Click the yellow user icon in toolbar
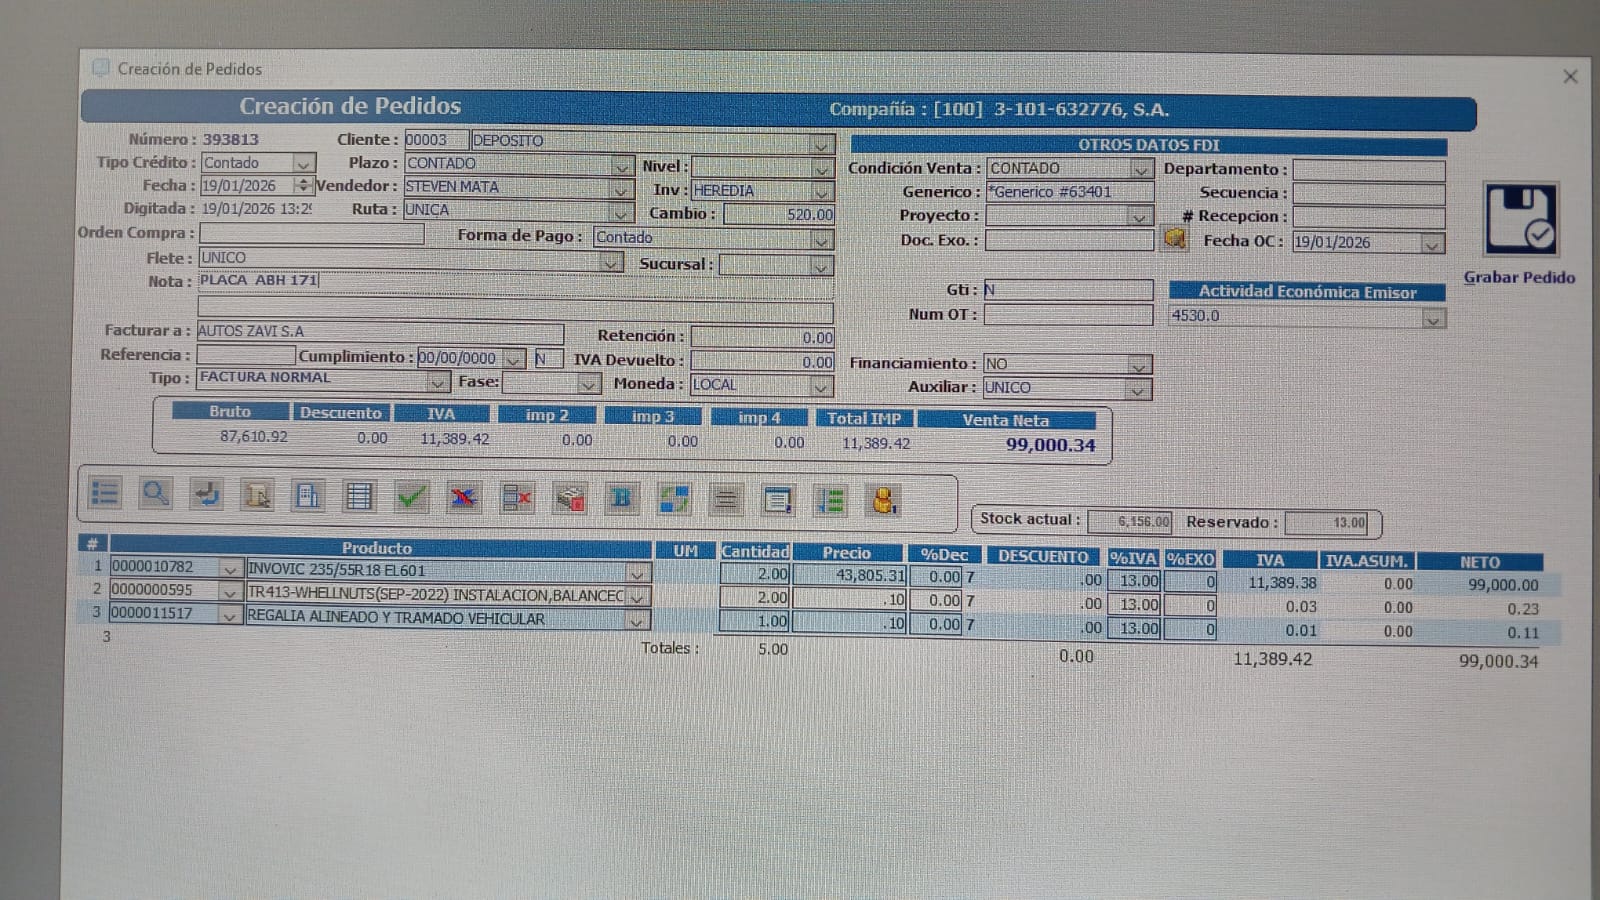The width and height of the screenshot is (1600, 900). pos(883,500)
